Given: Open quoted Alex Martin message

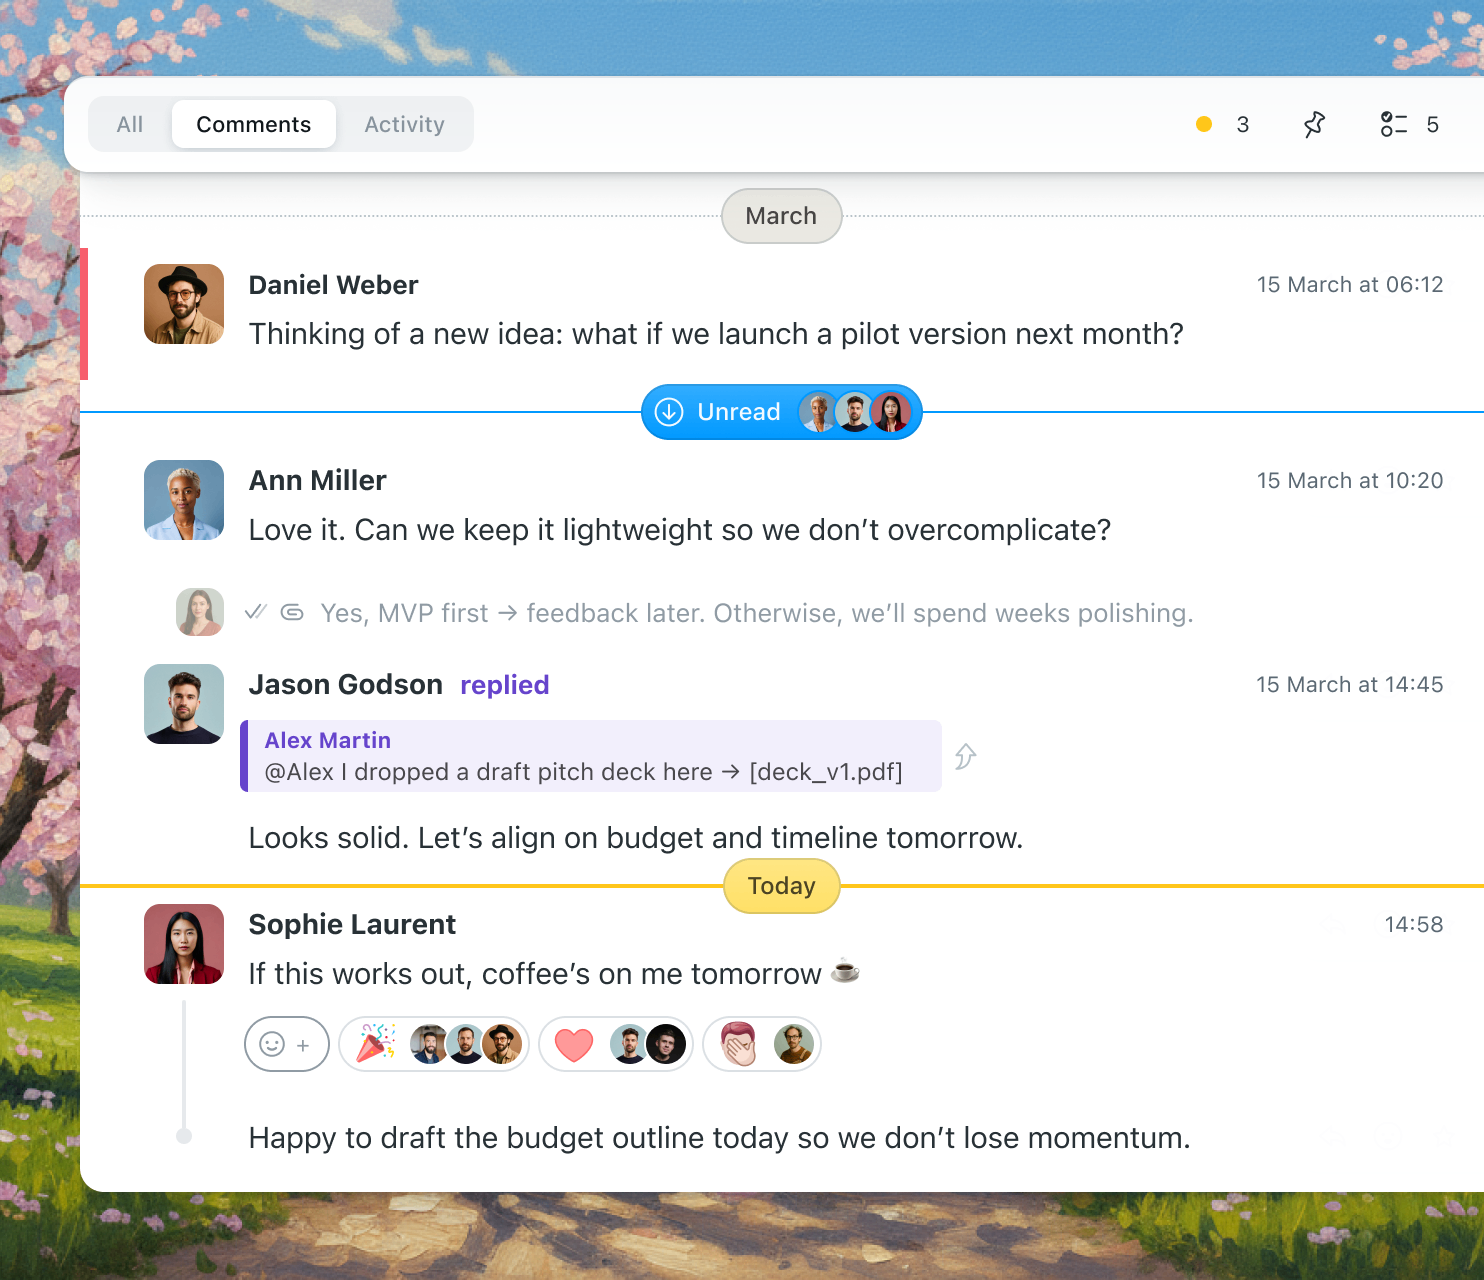Looking at the screenshot, I should coord(591,756).
